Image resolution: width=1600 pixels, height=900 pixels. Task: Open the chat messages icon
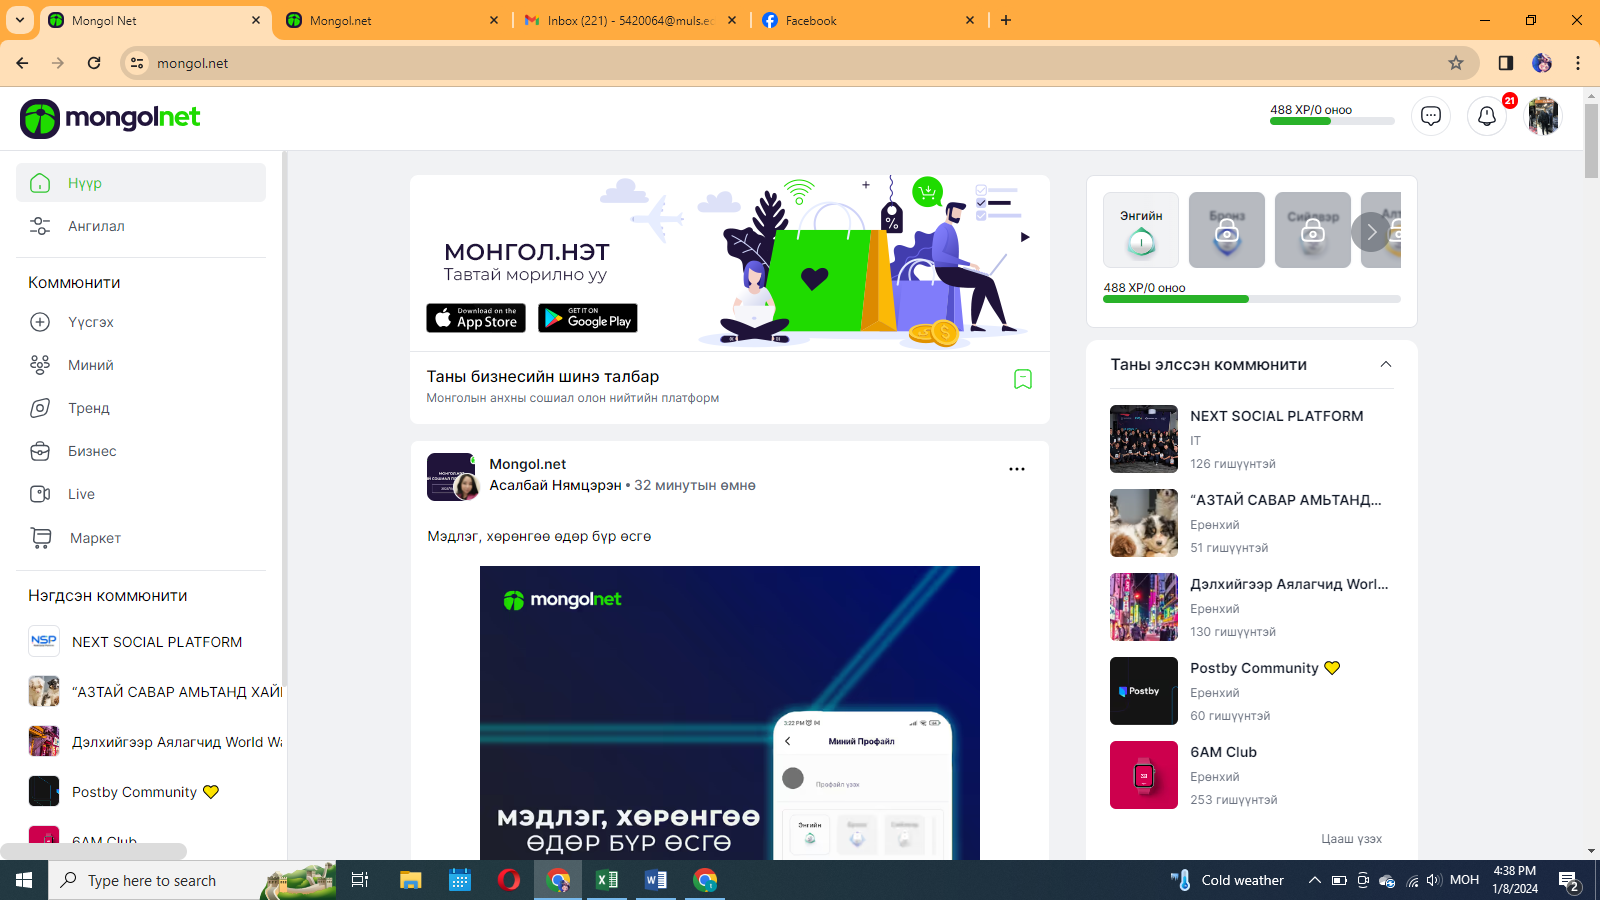(1430, 116)
